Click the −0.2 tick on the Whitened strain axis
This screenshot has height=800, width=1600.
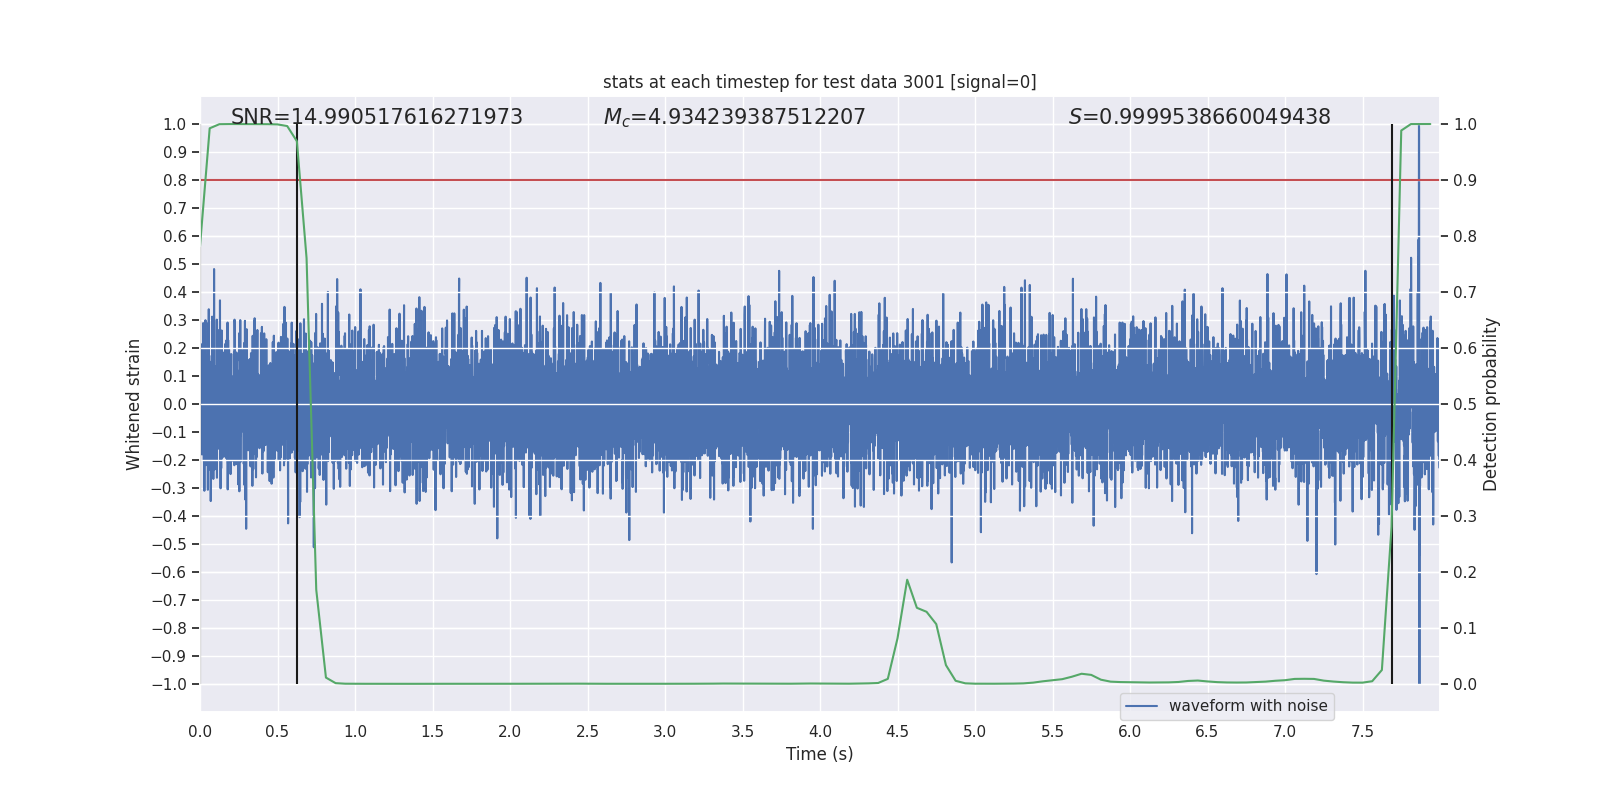[169, 460]
